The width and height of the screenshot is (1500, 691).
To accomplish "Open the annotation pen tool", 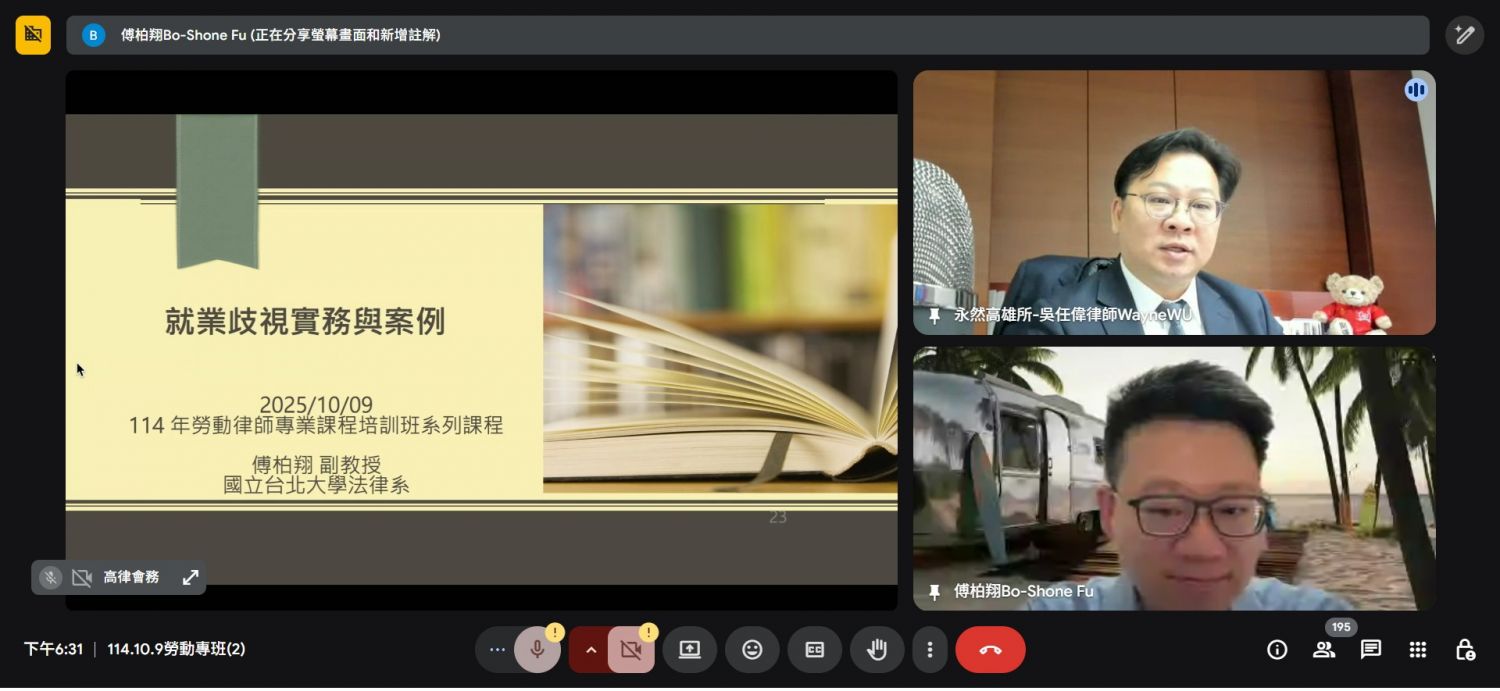I will coord(1464,35).
